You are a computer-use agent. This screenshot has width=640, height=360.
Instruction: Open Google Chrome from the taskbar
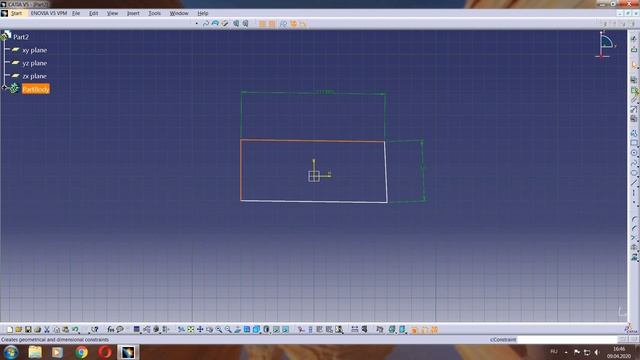pyautogui.click(x=81, y=352)
